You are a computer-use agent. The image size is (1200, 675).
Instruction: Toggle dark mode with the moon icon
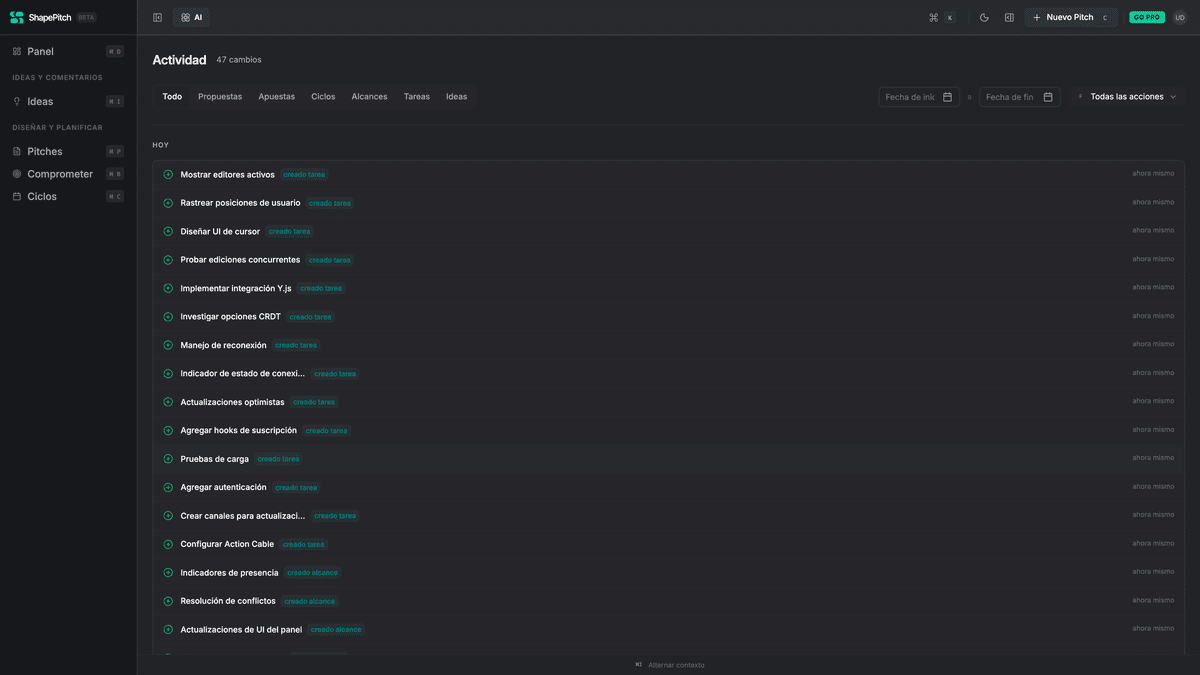coord(983,17)
